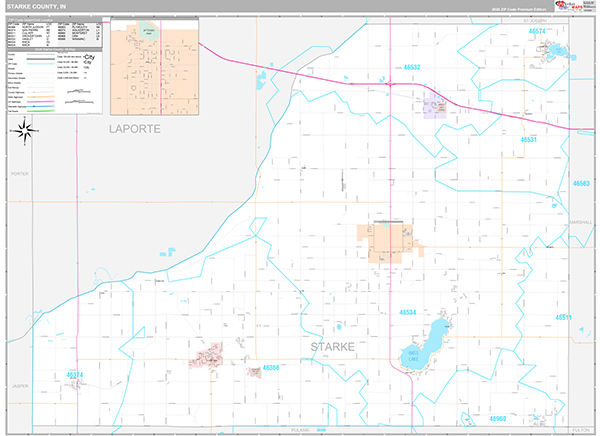Click ZIP code label 46534
The image size is (600, 436).
pyautogui.click(x=408, y=312)
